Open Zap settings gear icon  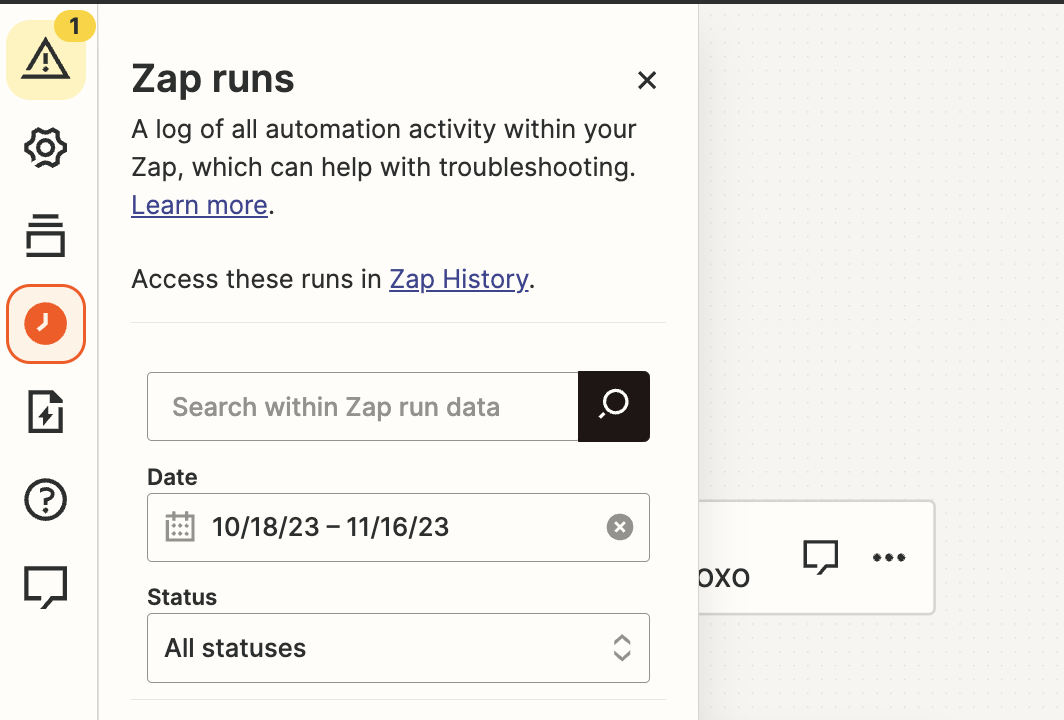click(x=45, y=147)
